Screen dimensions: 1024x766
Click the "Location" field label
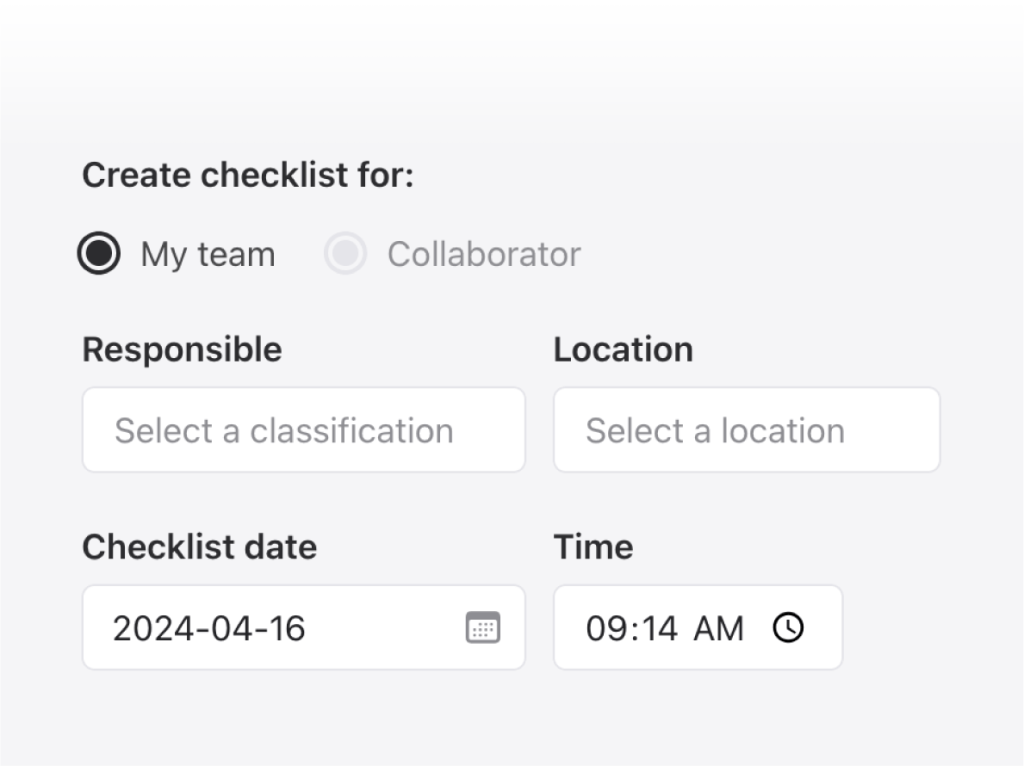point(623,350)
